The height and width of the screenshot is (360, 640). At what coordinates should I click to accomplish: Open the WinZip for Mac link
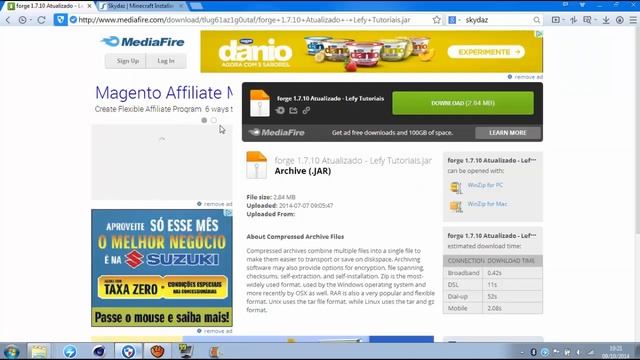click(x=487, y=204)
